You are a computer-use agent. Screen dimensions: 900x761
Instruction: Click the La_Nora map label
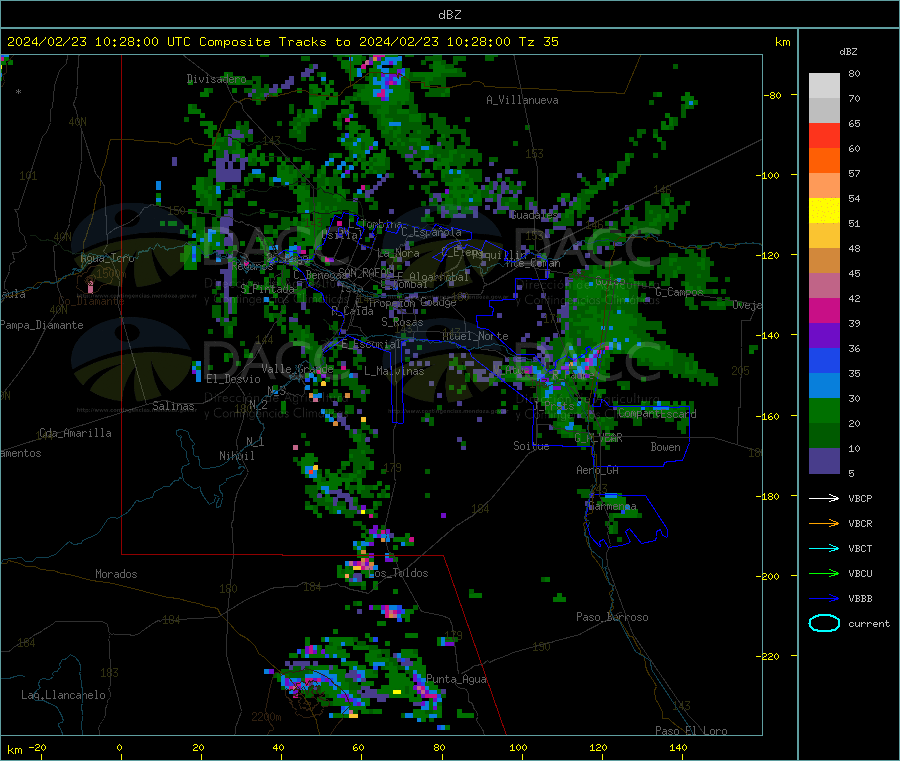tap(398, 253)
